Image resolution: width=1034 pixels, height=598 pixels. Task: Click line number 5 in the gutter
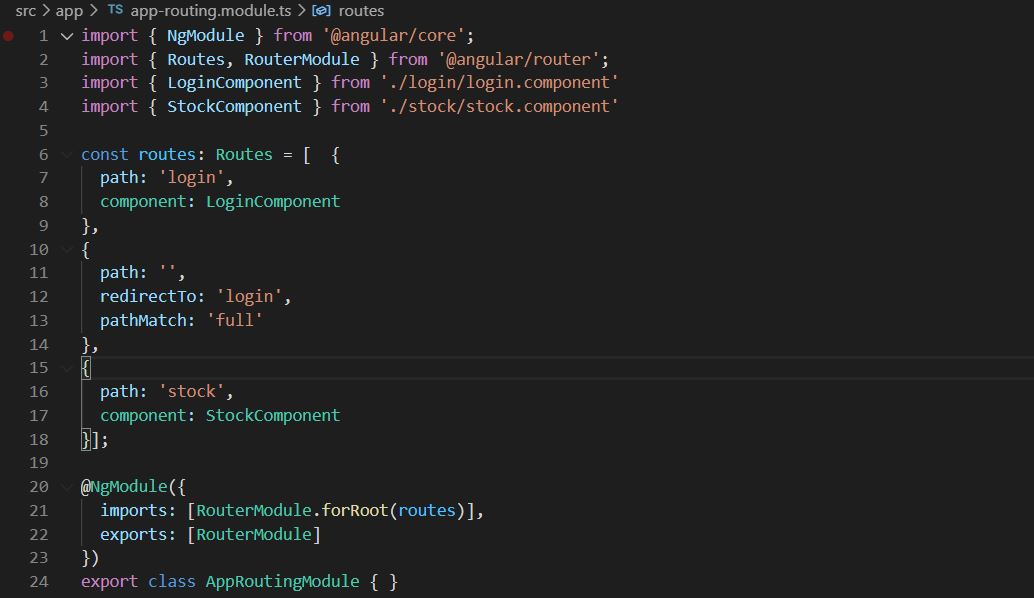[x=44, y=131]
